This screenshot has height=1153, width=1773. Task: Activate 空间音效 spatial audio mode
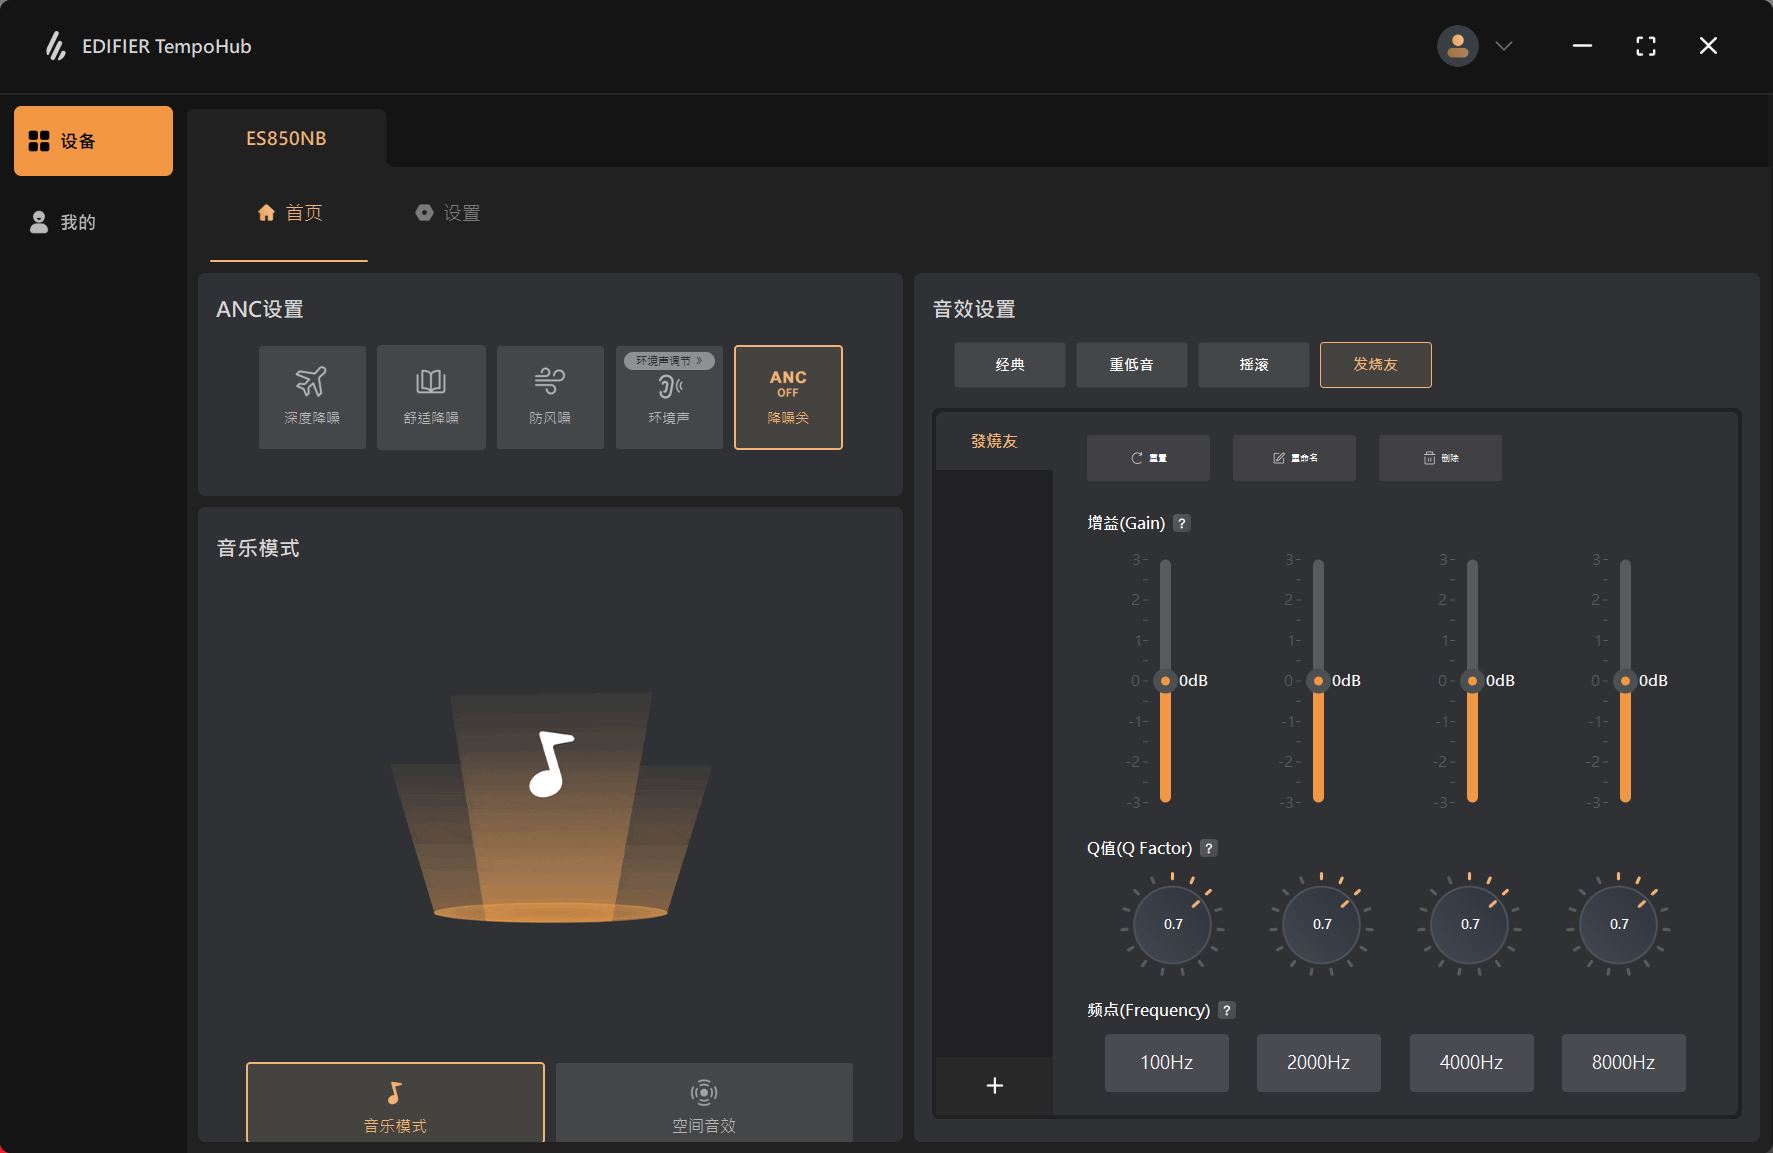click(704, 1103)
